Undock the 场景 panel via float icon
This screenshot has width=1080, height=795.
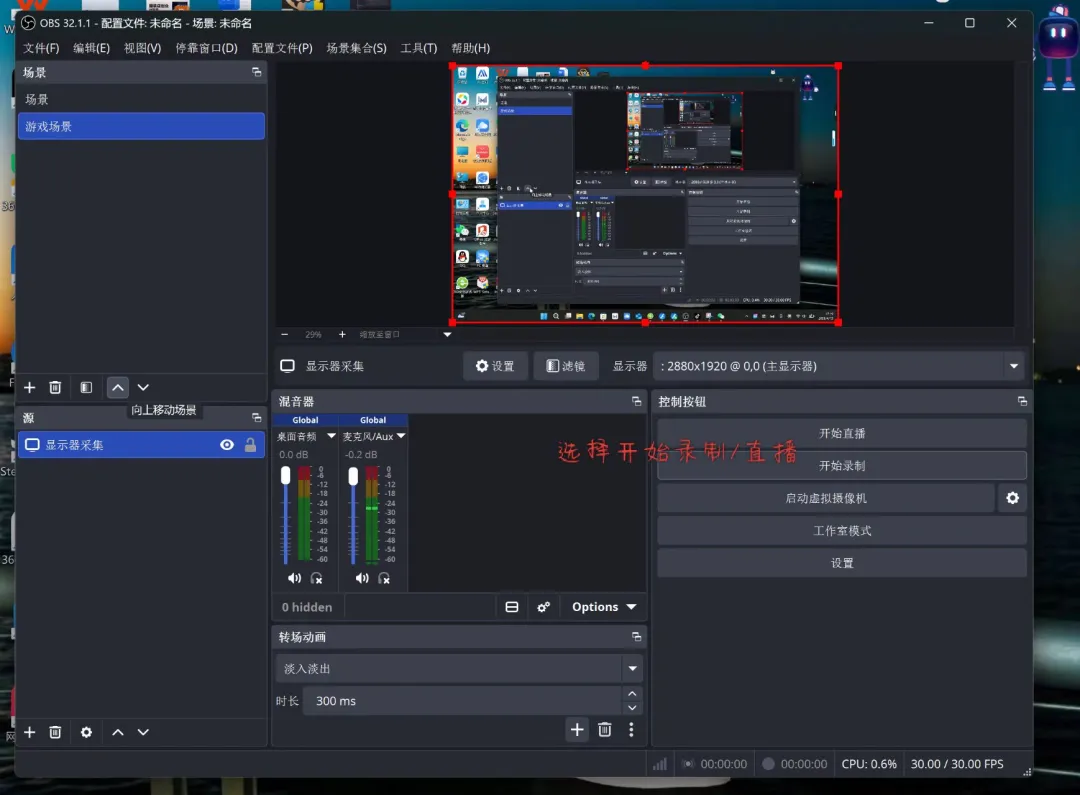pos(257,72)
